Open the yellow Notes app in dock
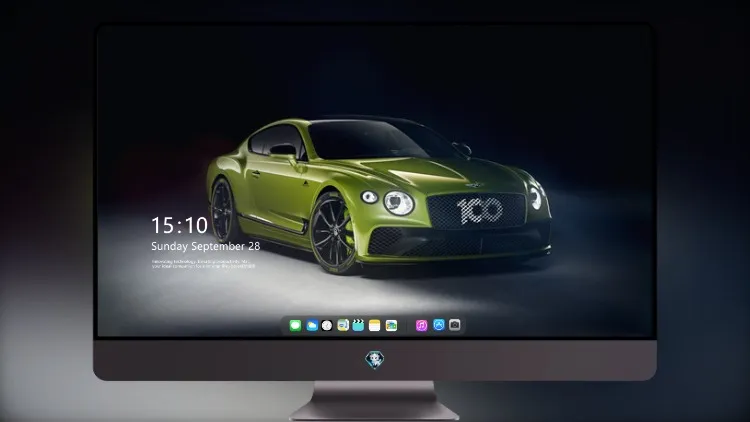The width and height of the screenshot is (750, 422). point(375,325)
